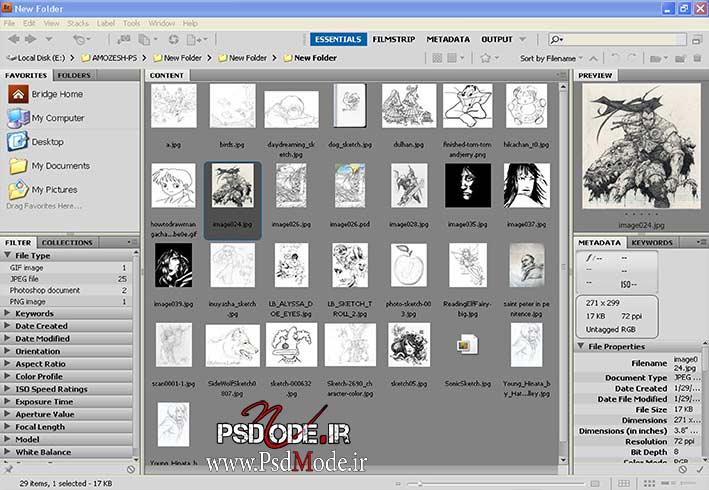The width and height of the screenshot is (709, 490).
Task: Click the Get Photos from Camera icon
Action: pyautogui.click(x=123, y=40)
